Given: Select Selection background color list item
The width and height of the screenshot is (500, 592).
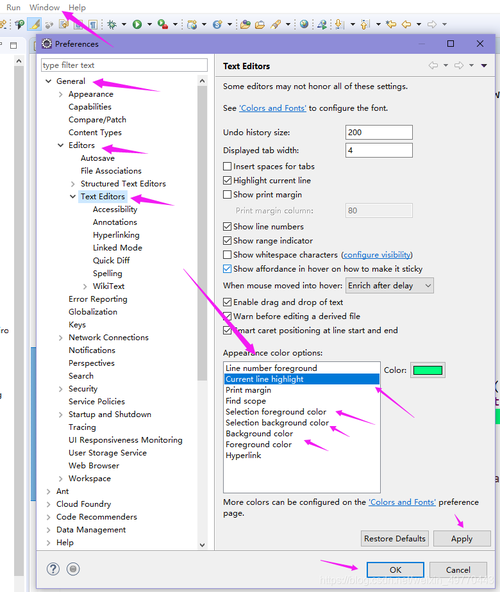Looking at the screenshot, I should (x=277, y=422).
